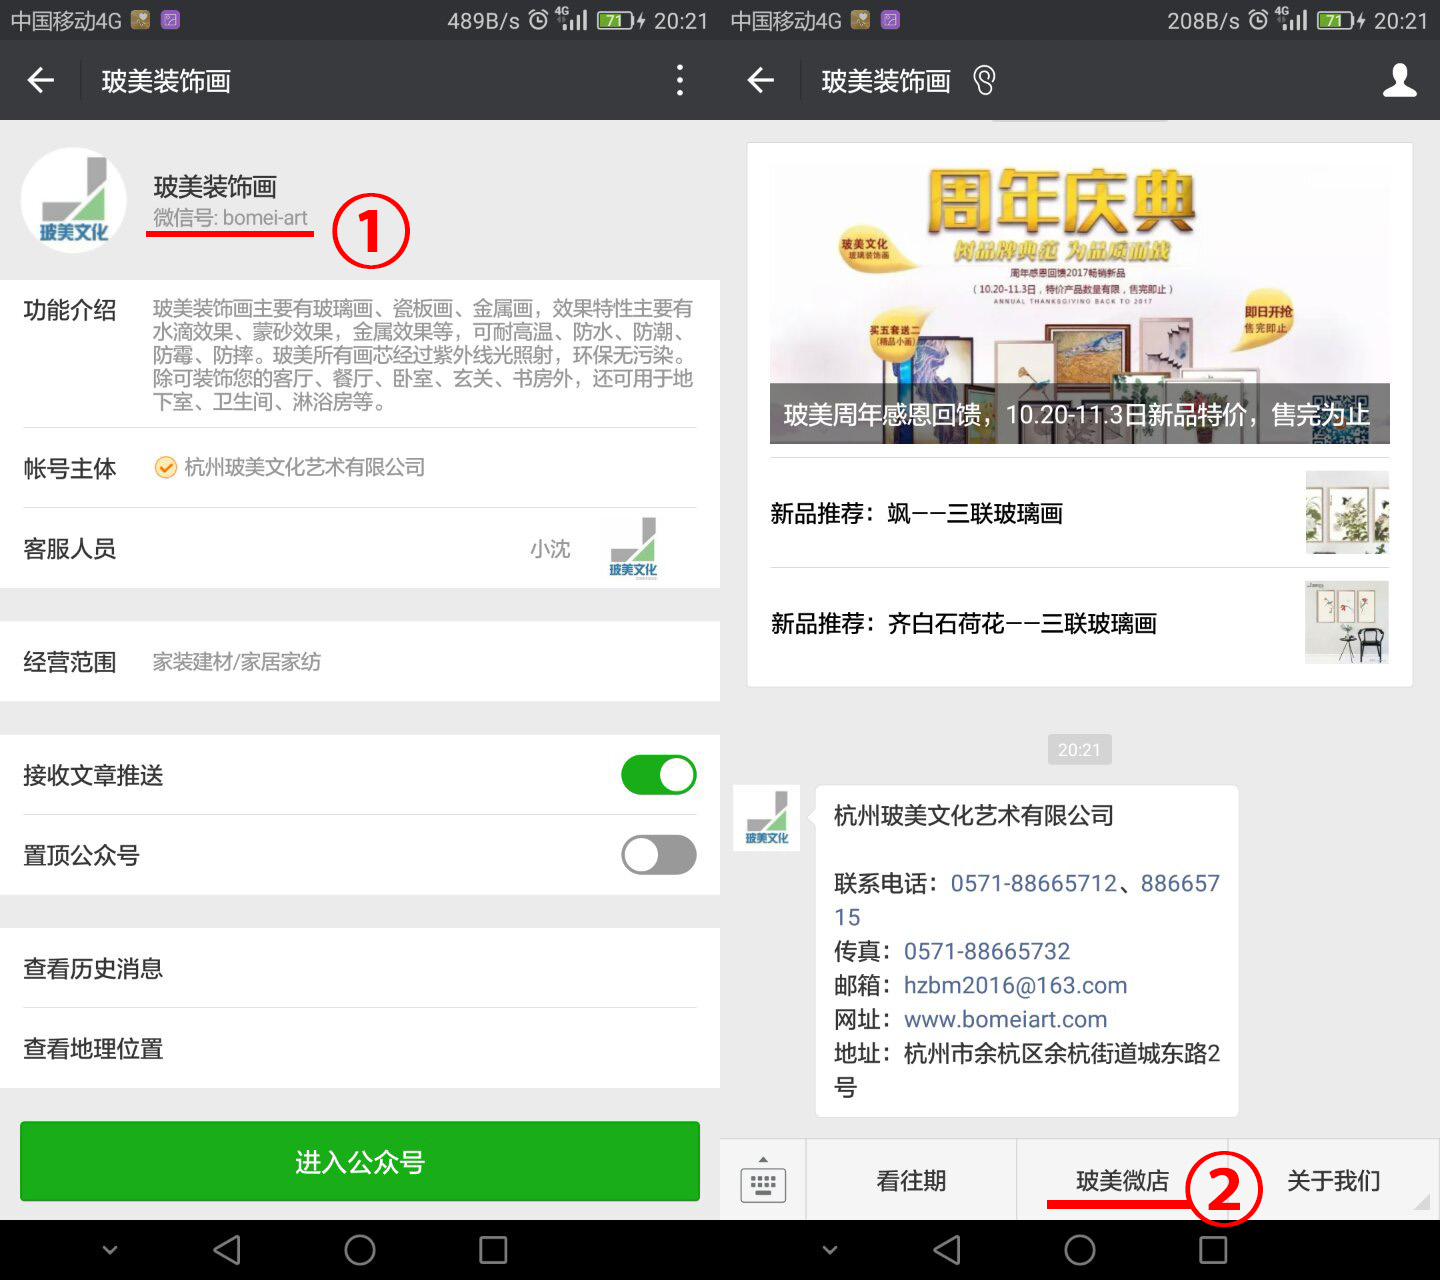The image size is (1440, 1280).
Task: Open 查看地理位置 row
Action: 360,1048
